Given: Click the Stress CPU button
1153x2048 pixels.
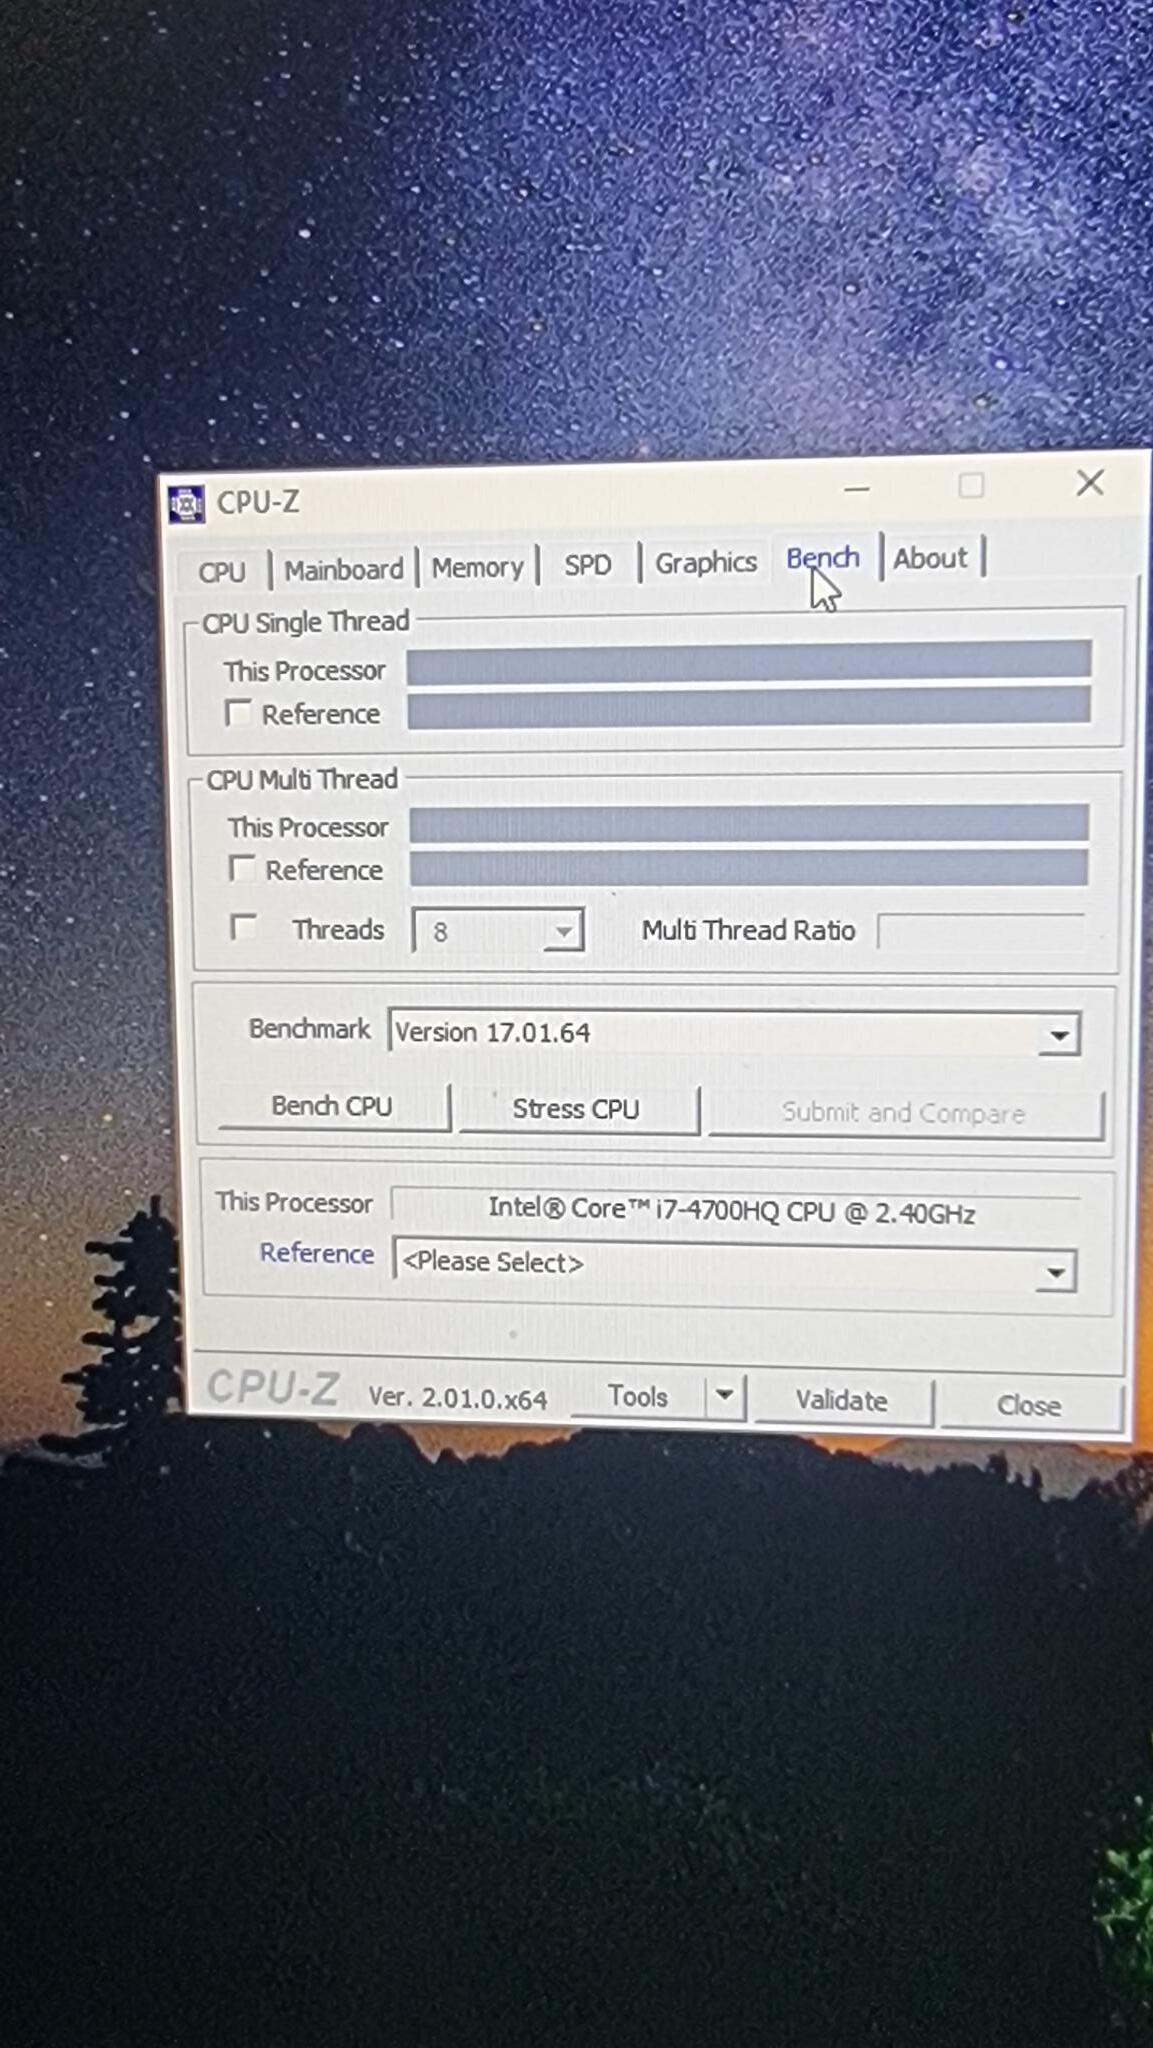Looking at the screenshot, I should (577, 1109).
